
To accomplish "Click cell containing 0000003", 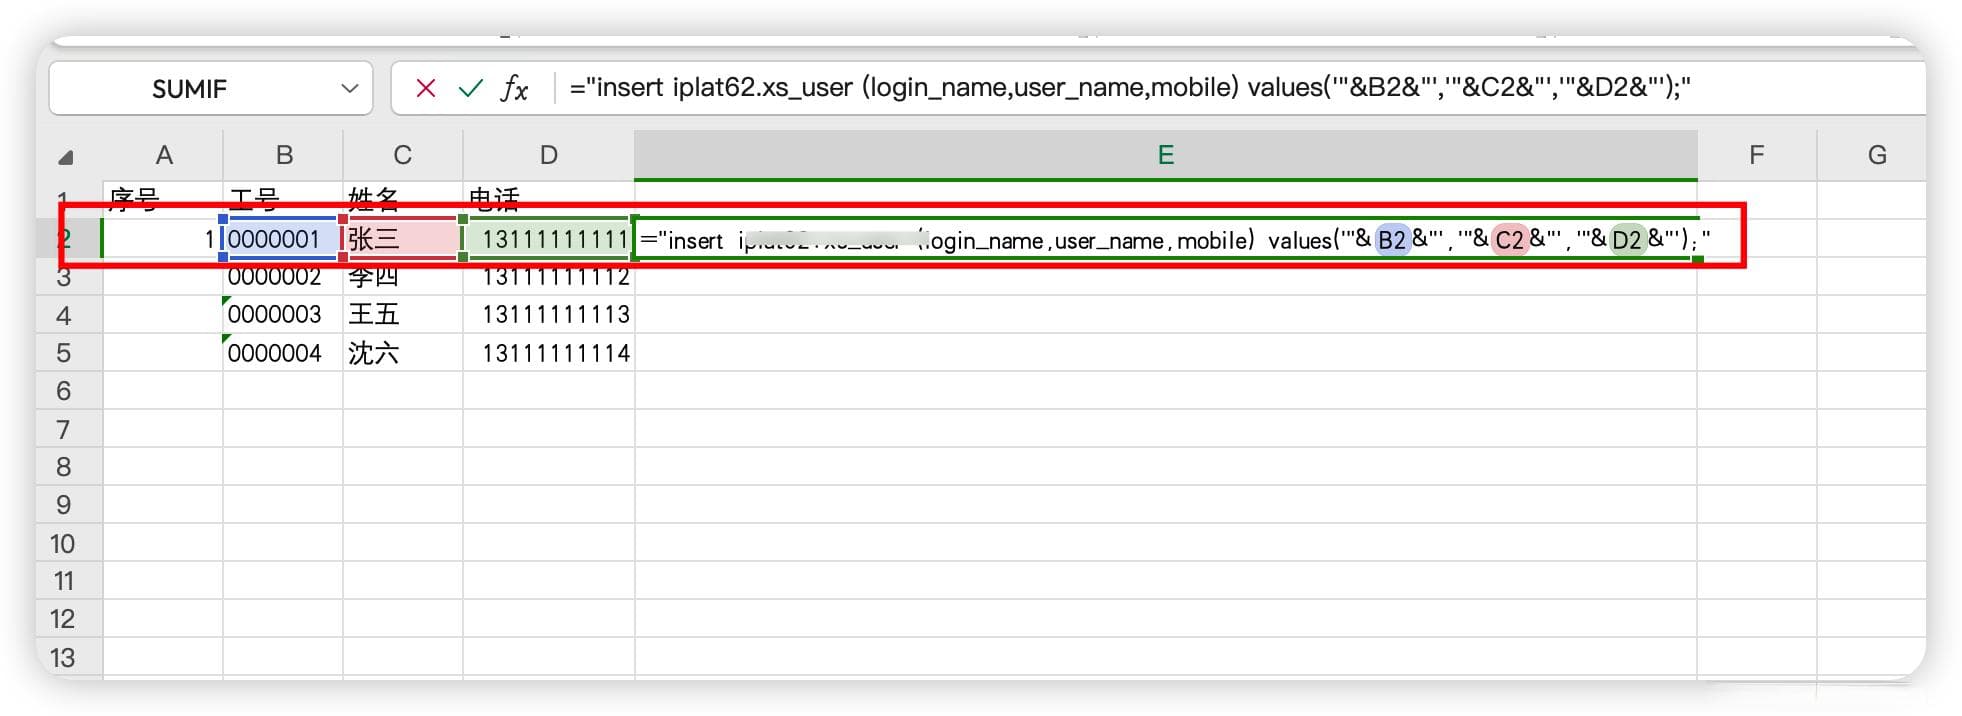I will (283, 315).
